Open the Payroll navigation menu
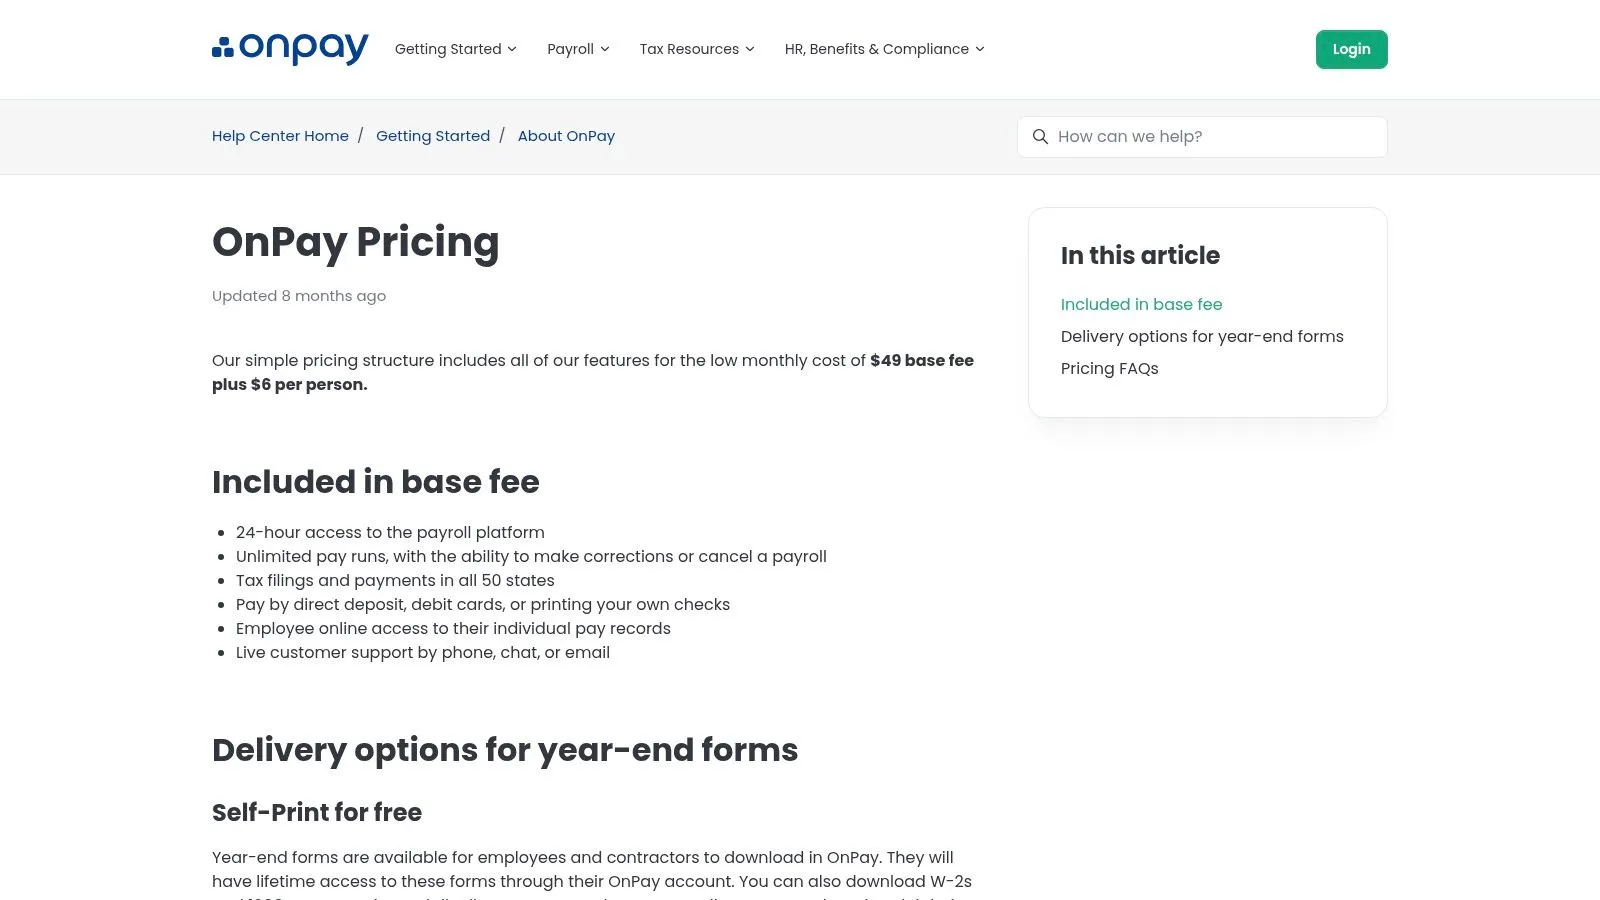The height and width of the screenshot is (900, 1600). 570,49
